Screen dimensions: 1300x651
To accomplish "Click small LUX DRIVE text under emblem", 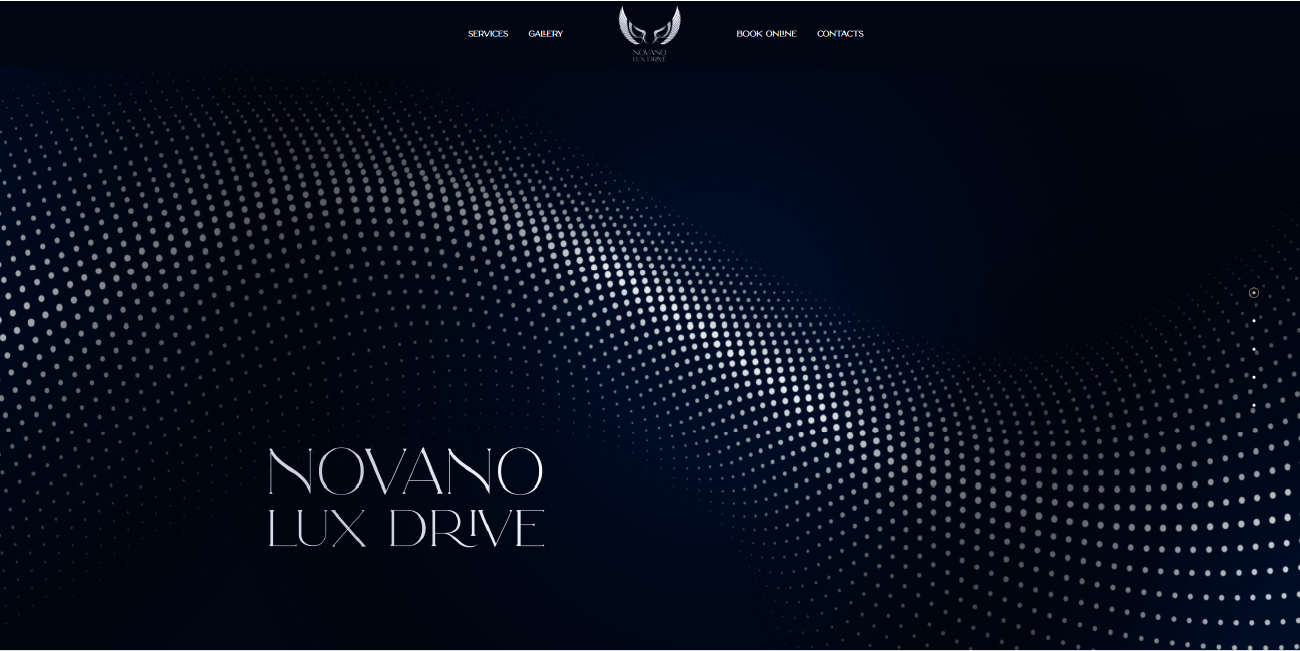I will point(649,59).
